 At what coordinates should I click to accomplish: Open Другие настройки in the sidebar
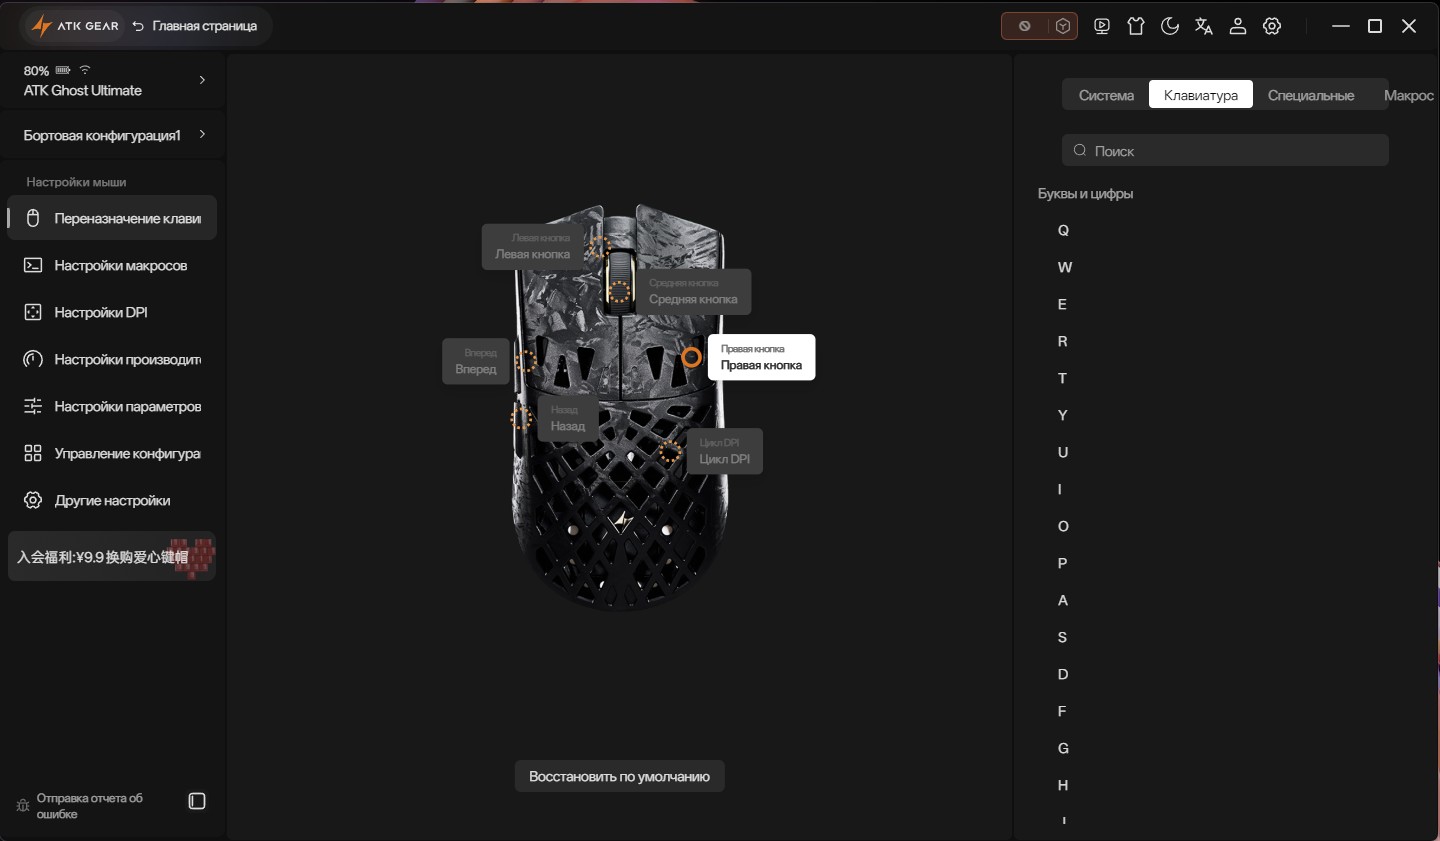coord(113,500)
